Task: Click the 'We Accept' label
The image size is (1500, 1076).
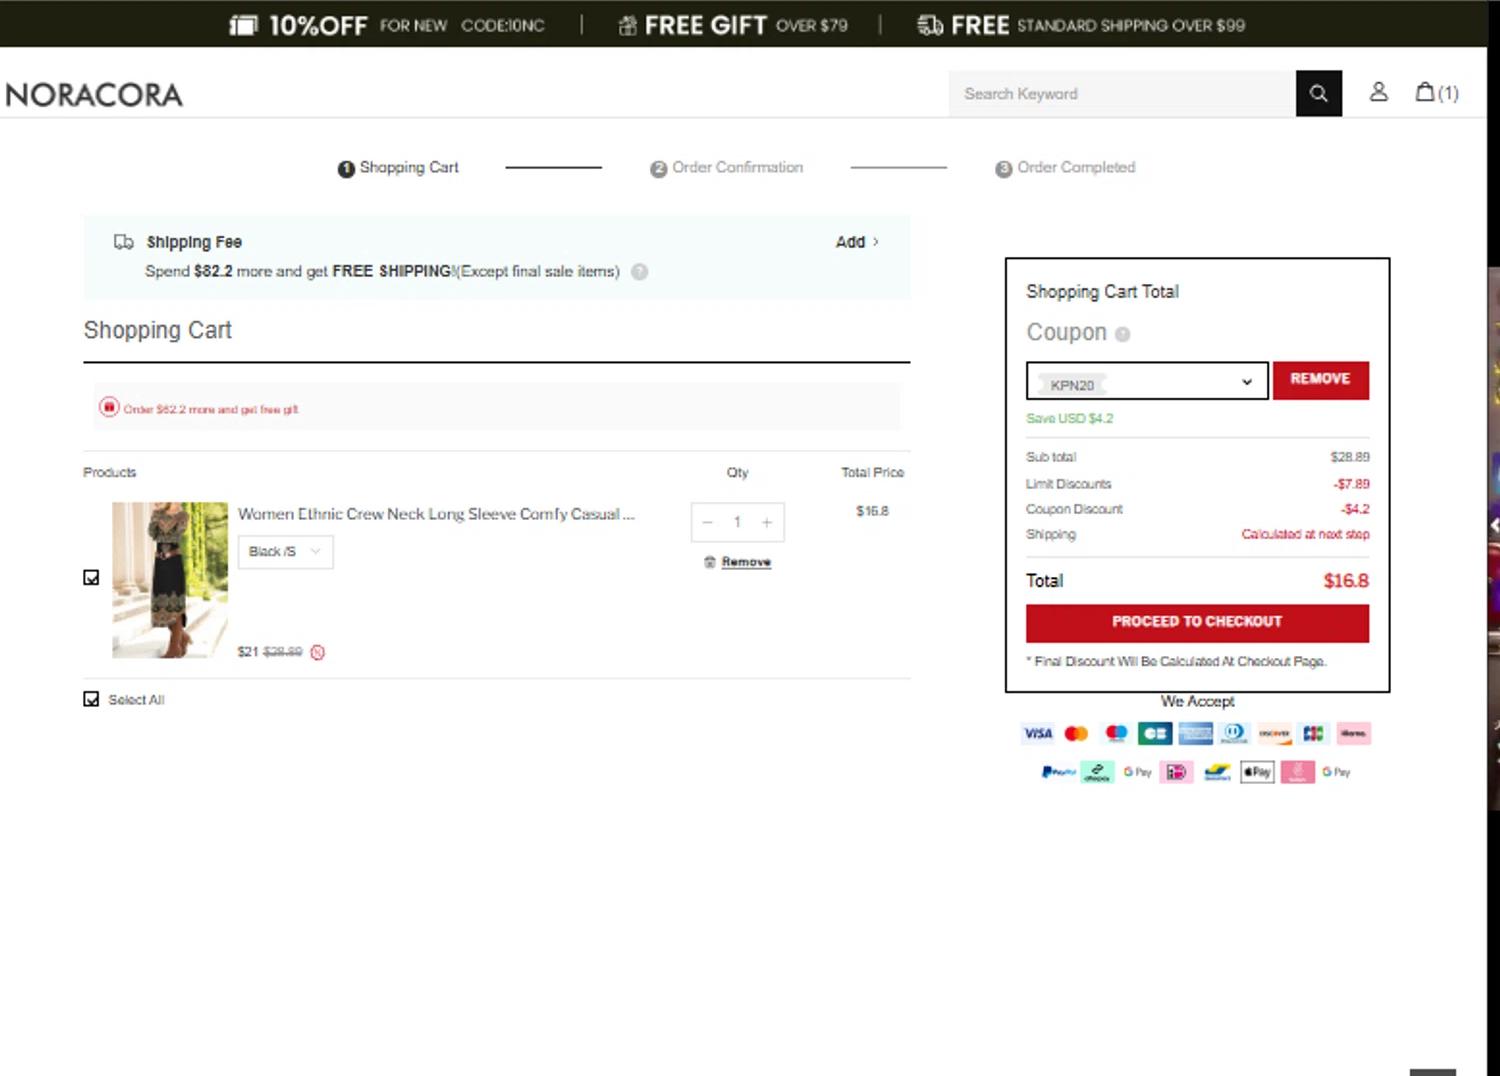Action: point(1197,702)
